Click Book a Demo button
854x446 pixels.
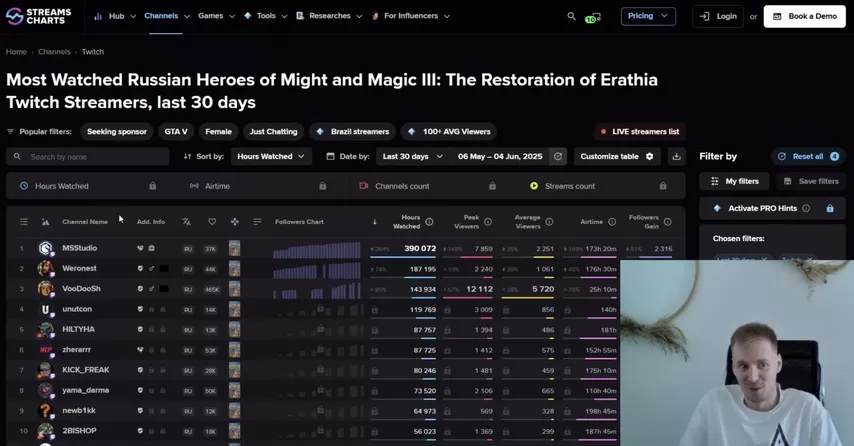coord(804,16)
